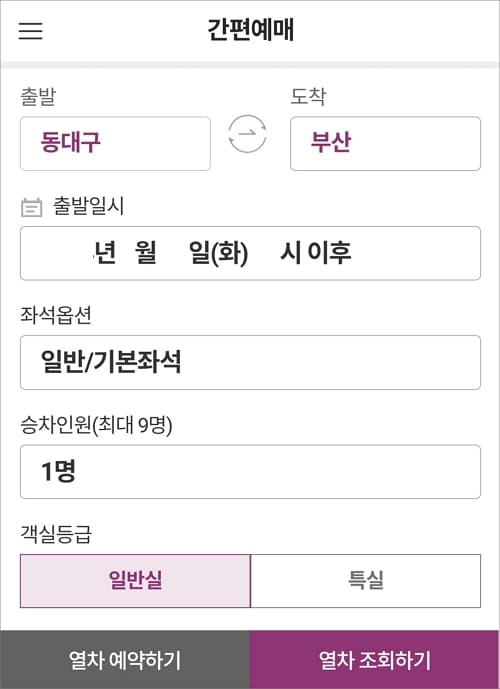500x689 pixels.
Task: Pick the 년 월 일(화) date portion
Action: pos(171,253)
